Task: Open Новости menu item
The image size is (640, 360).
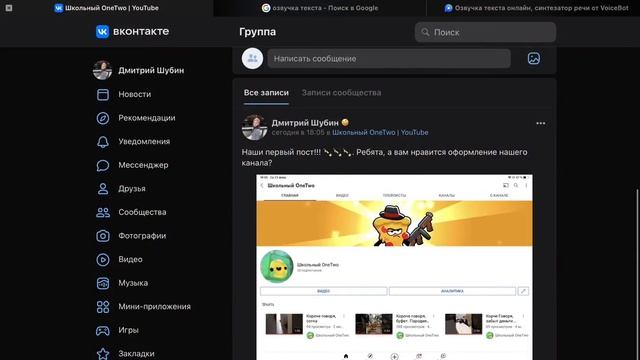Action: click(x=135, y=94)
